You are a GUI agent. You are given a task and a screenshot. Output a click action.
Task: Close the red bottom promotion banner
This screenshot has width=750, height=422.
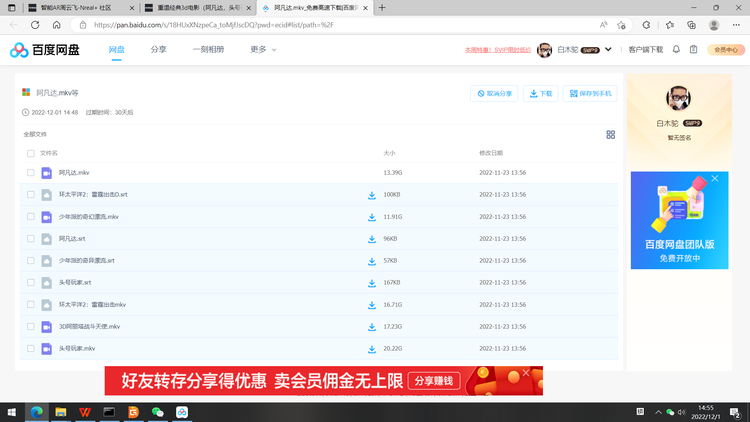[526, 373]
